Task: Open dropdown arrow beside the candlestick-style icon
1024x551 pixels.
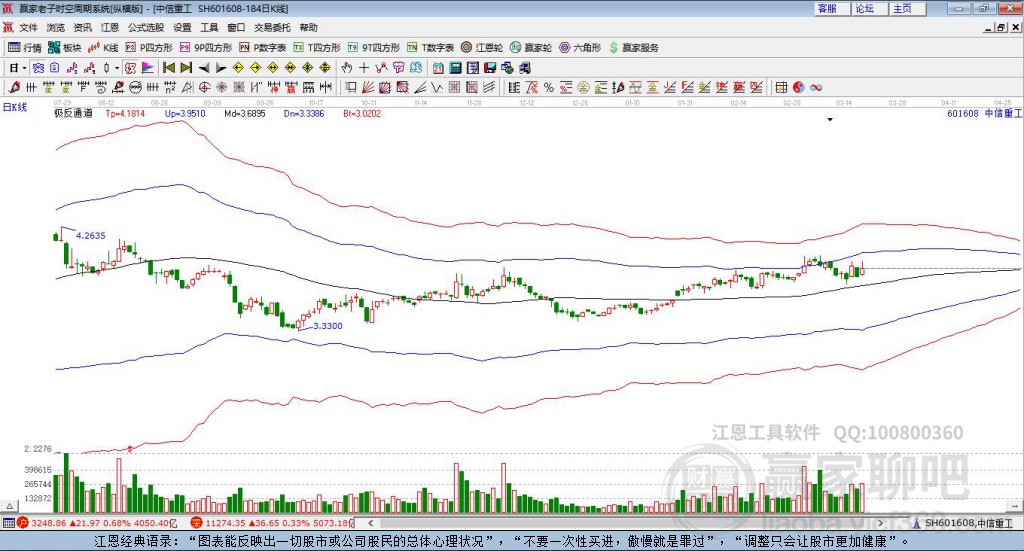Action: point(117,68)
